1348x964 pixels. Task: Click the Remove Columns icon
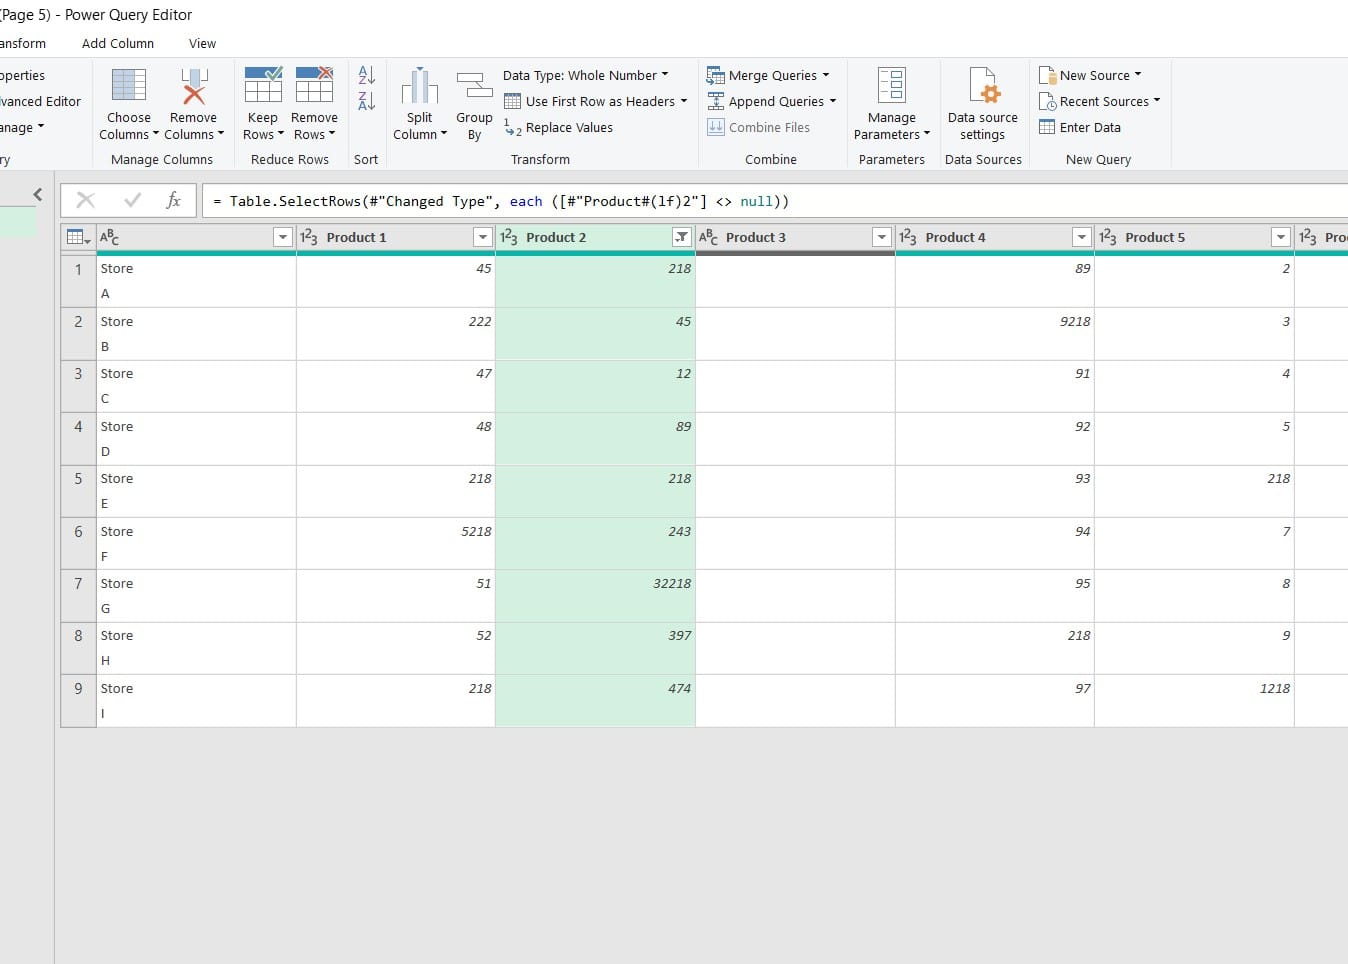194,87
